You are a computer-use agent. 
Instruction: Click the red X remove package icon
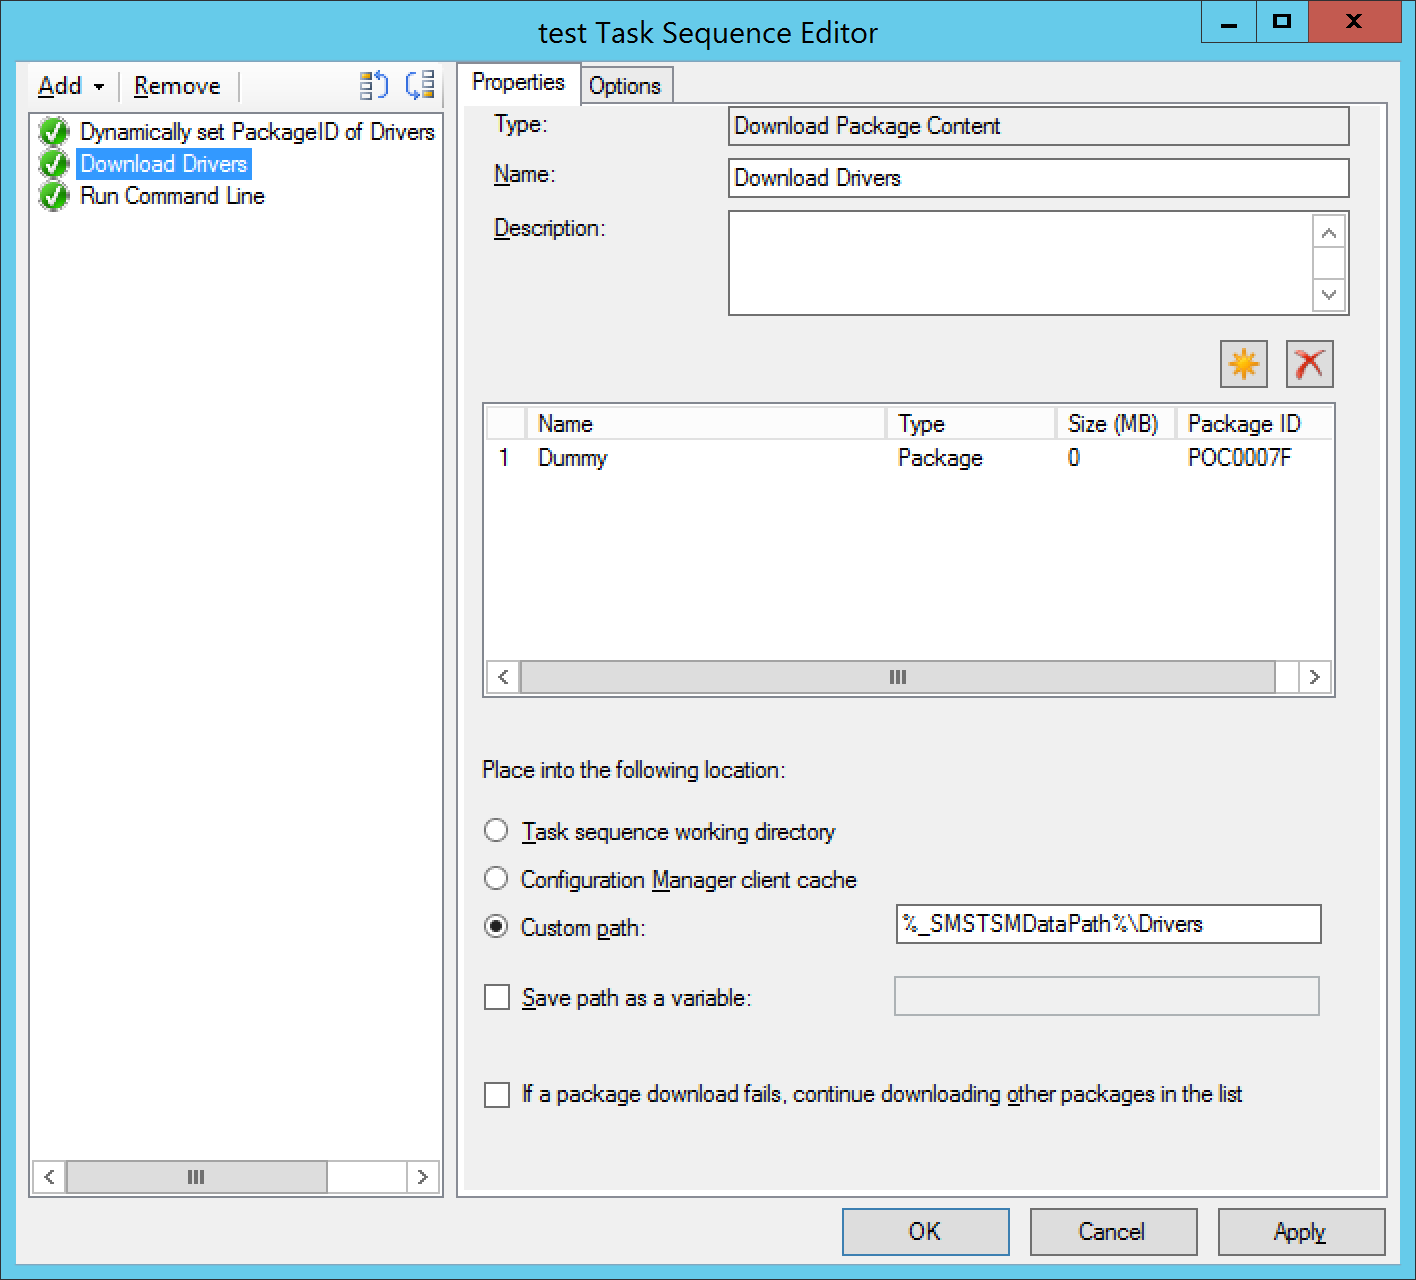coord(1309,364)
